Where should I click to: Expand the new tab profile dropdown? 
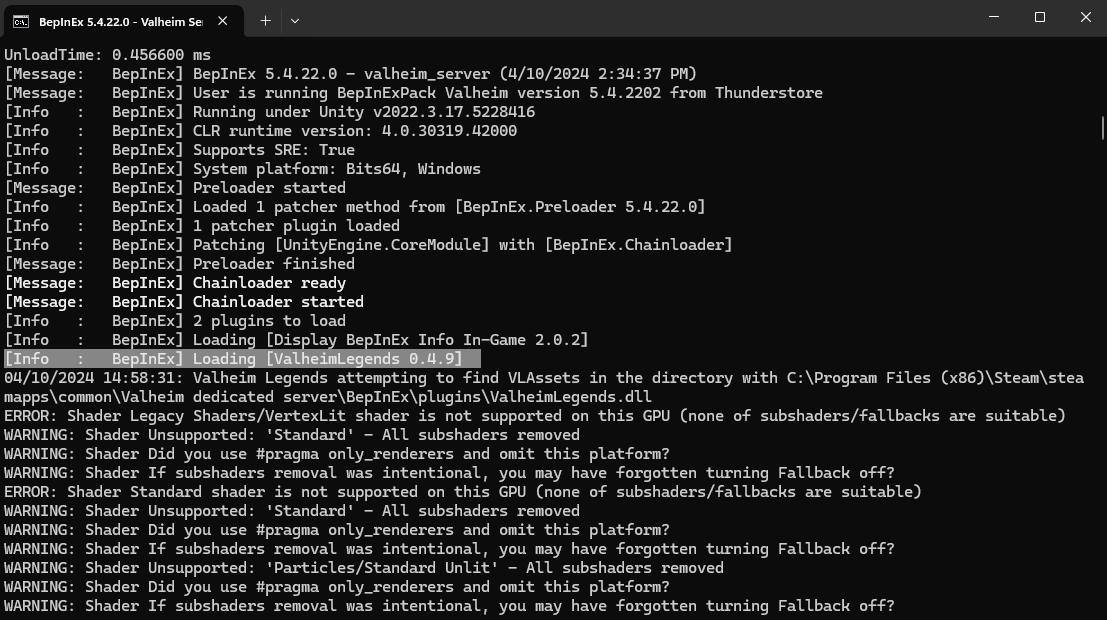tap(295, 20)
